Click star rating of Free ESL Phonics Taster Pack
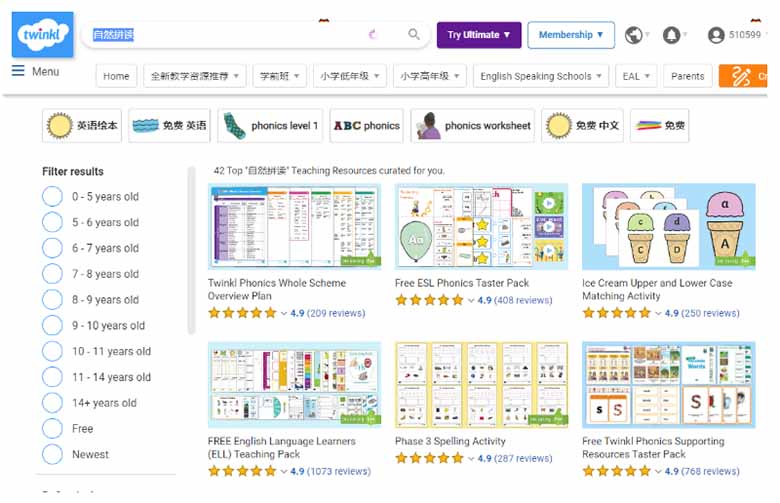 tap(429, 300)
